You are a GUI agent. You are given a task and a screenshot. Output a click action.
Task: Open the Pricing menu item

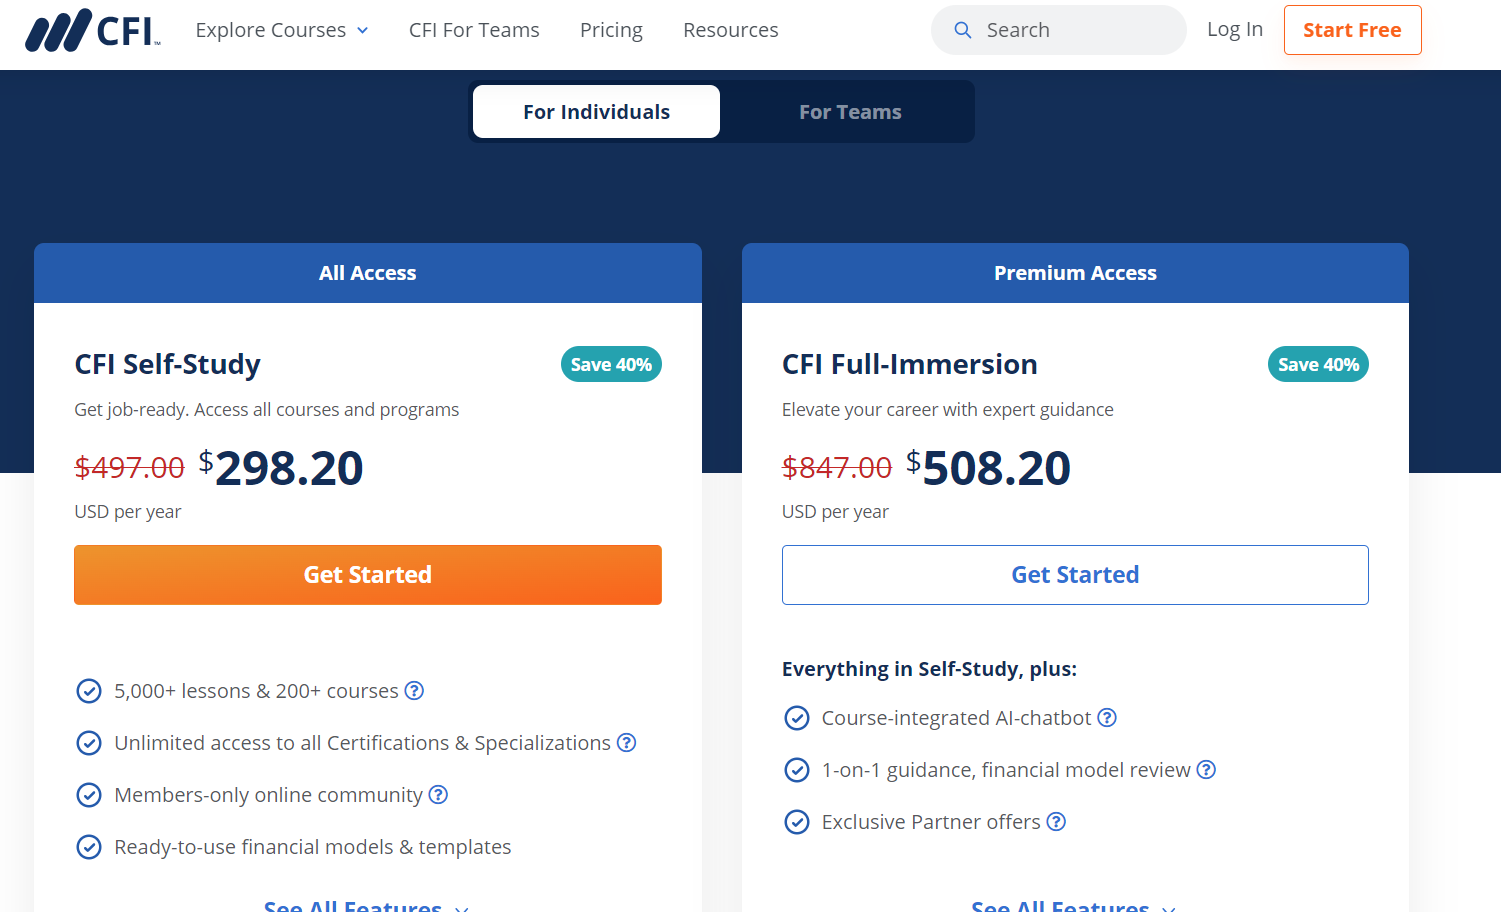(611, 30)
